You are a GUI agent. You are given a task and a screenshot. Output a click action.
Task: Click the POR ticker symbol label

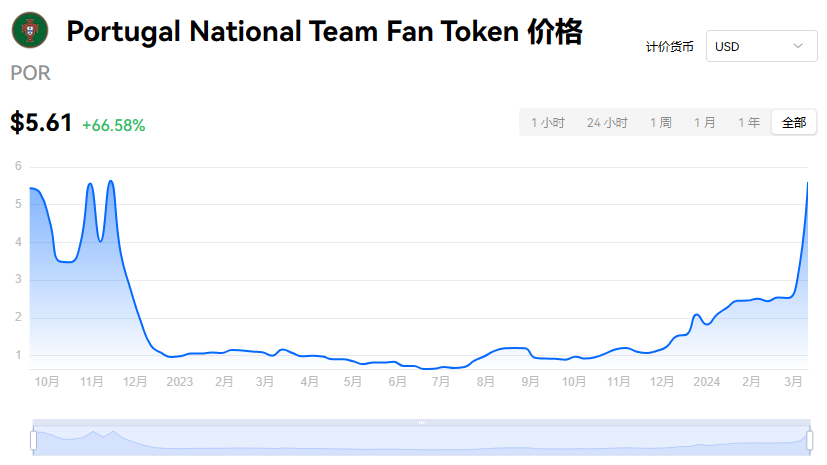(x=31, y=73)
